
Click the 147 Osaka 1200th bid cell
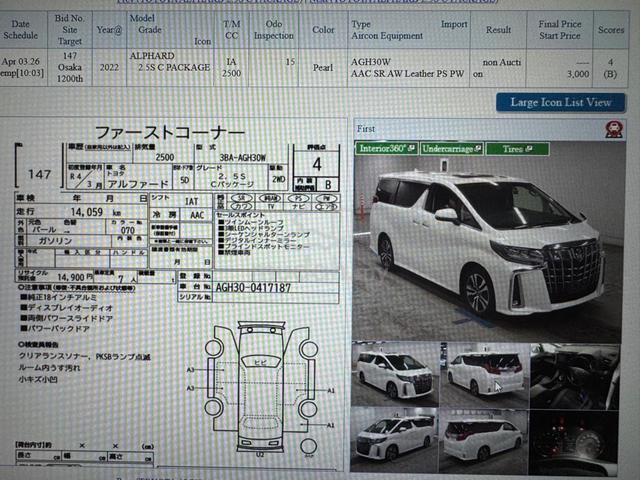pyautogui.click(x=70, y=68)
